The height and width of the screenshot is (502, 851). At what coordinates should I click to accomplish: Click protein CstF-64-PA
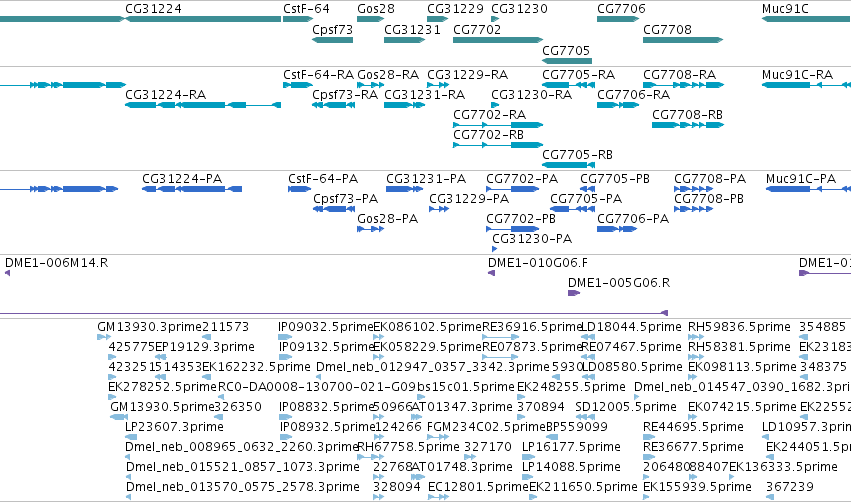click(x=322, y=179)
